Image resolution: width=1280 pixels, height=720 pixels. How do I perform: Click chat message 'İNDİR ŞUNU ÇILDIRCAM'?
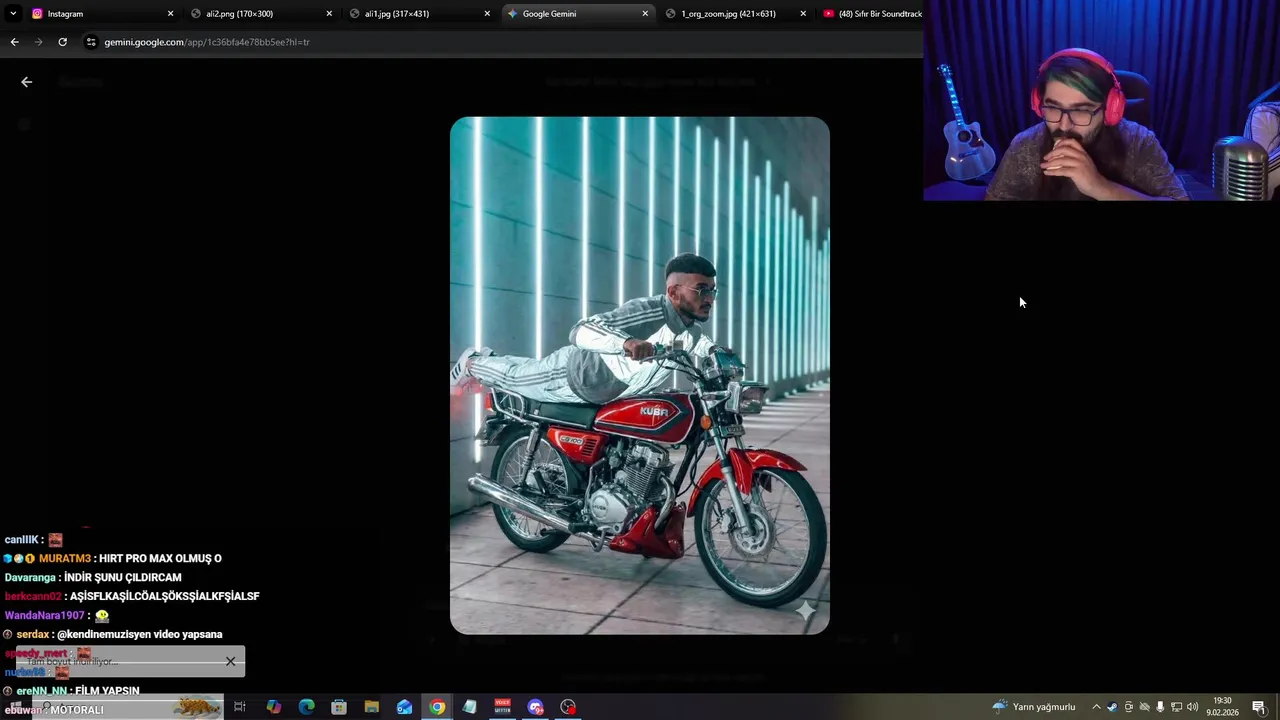pyautogui.click(x=123, y=577)
